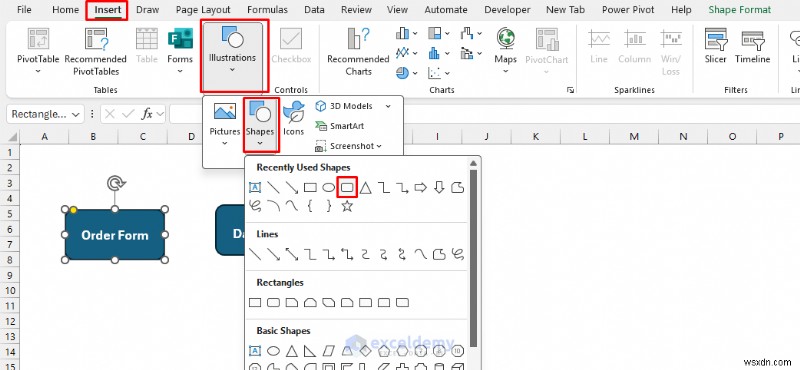Pick the five-point star in Recently Used Shapes
The width and height of the screenshot is (800, 370).
point(347,206)
